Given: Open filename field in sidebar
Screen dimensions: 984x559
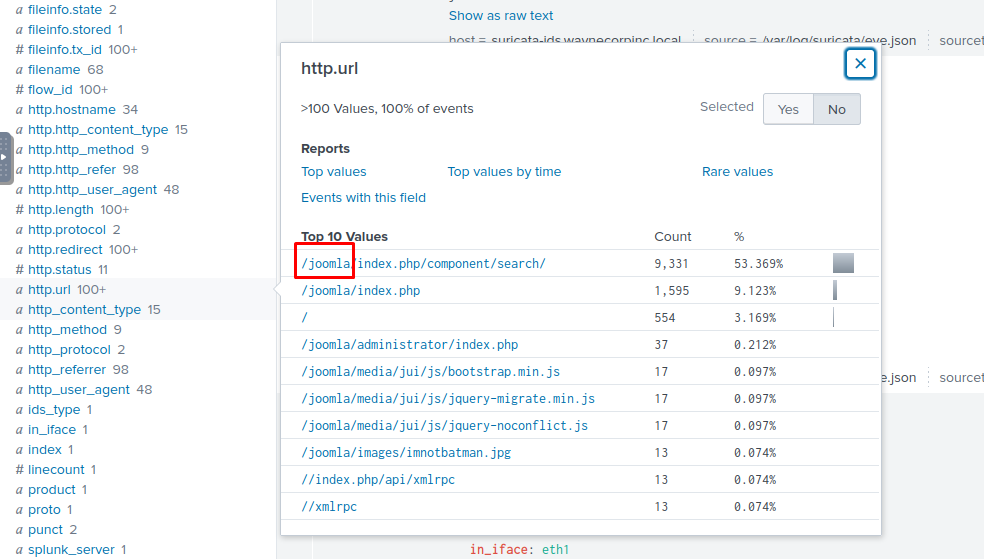Looking at the screenshot, I should click(x=54, y=70).
